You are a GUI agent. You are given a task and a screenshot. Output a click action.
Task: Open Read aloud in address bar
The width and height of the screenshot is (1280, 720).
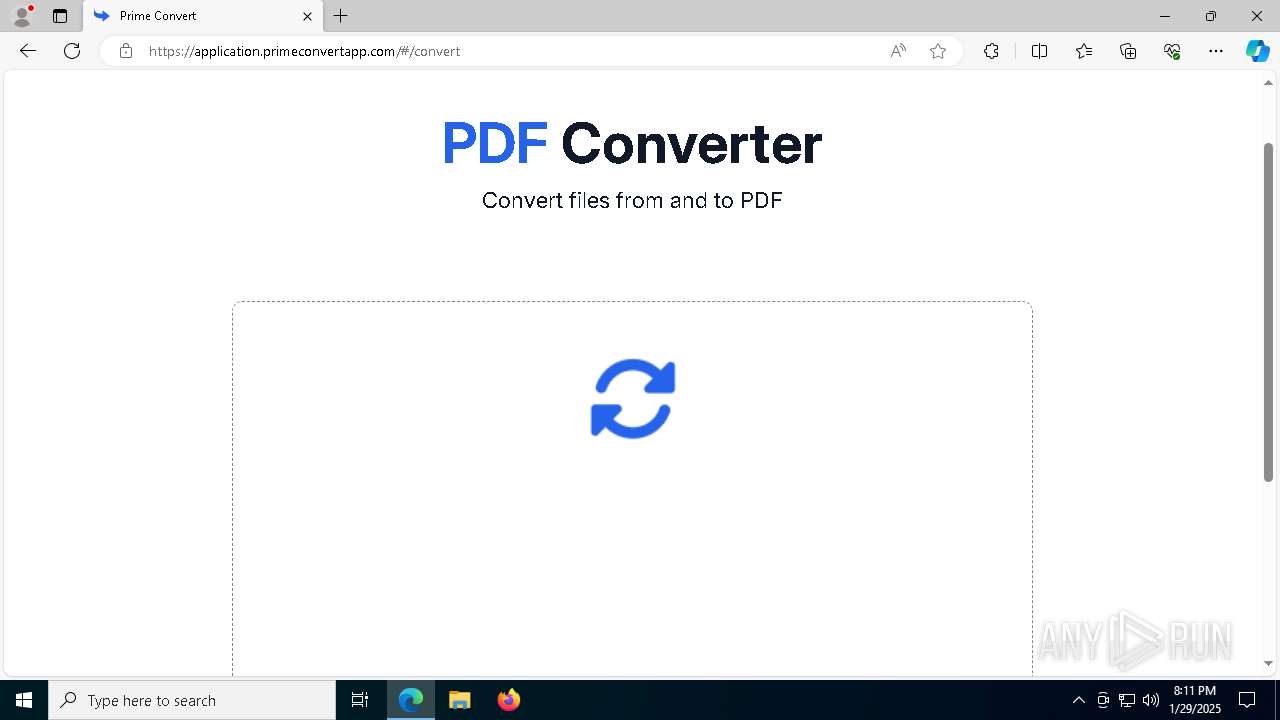point(898,51)
